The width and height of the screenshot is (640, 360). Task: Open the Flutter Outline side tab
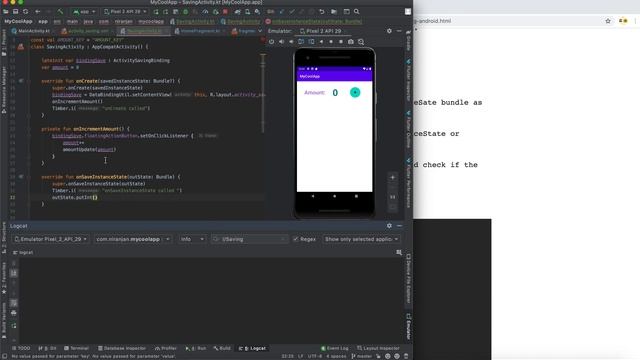[408, 130]
